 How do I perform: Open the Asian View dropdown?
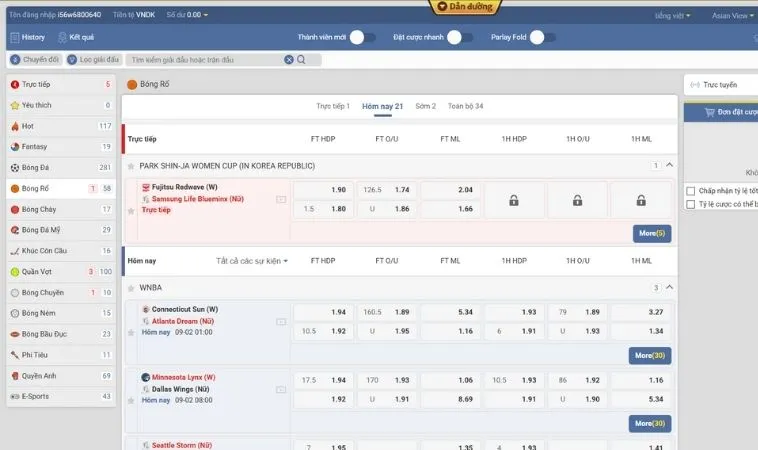[733, 16]
